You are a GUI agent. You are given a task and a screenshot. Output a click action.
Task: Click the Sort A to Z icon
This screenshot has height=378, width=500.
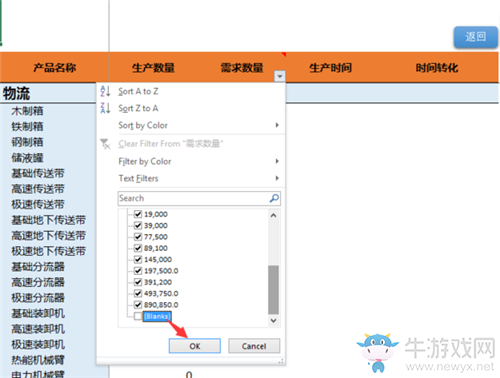(x=105, y=91)
